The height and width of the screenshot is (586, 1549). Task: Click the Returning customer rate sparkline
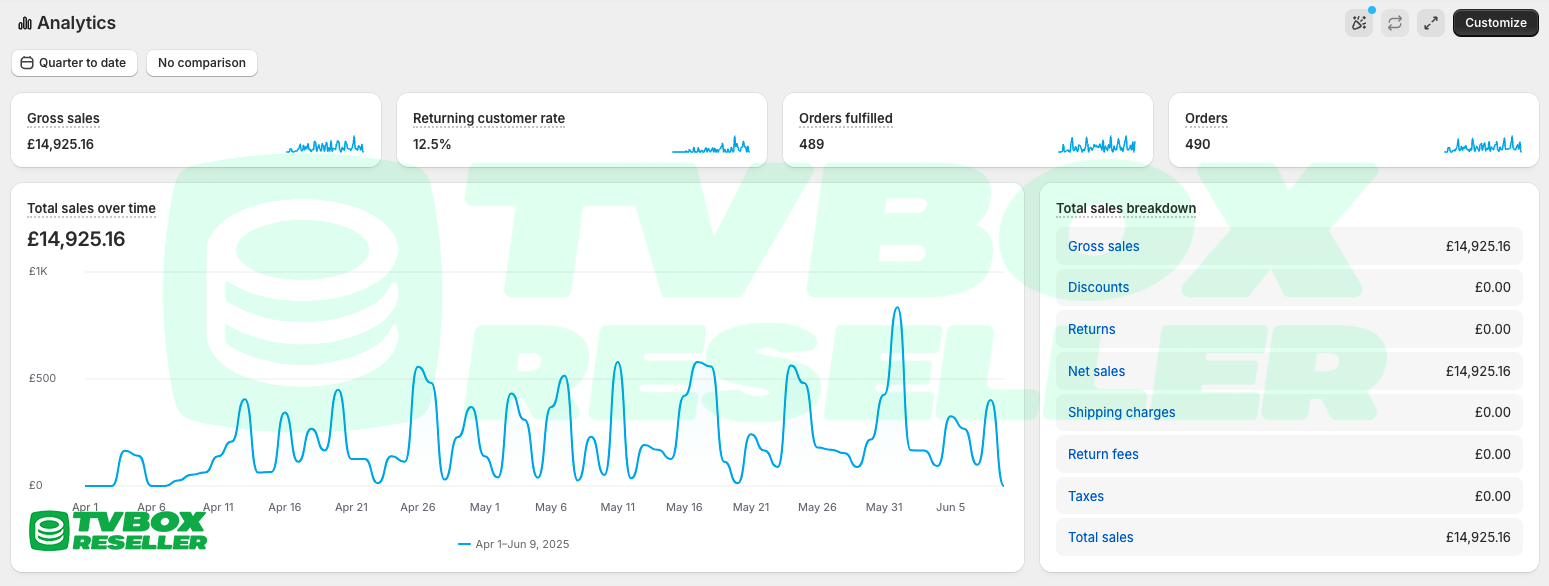[x=711, y=146]
